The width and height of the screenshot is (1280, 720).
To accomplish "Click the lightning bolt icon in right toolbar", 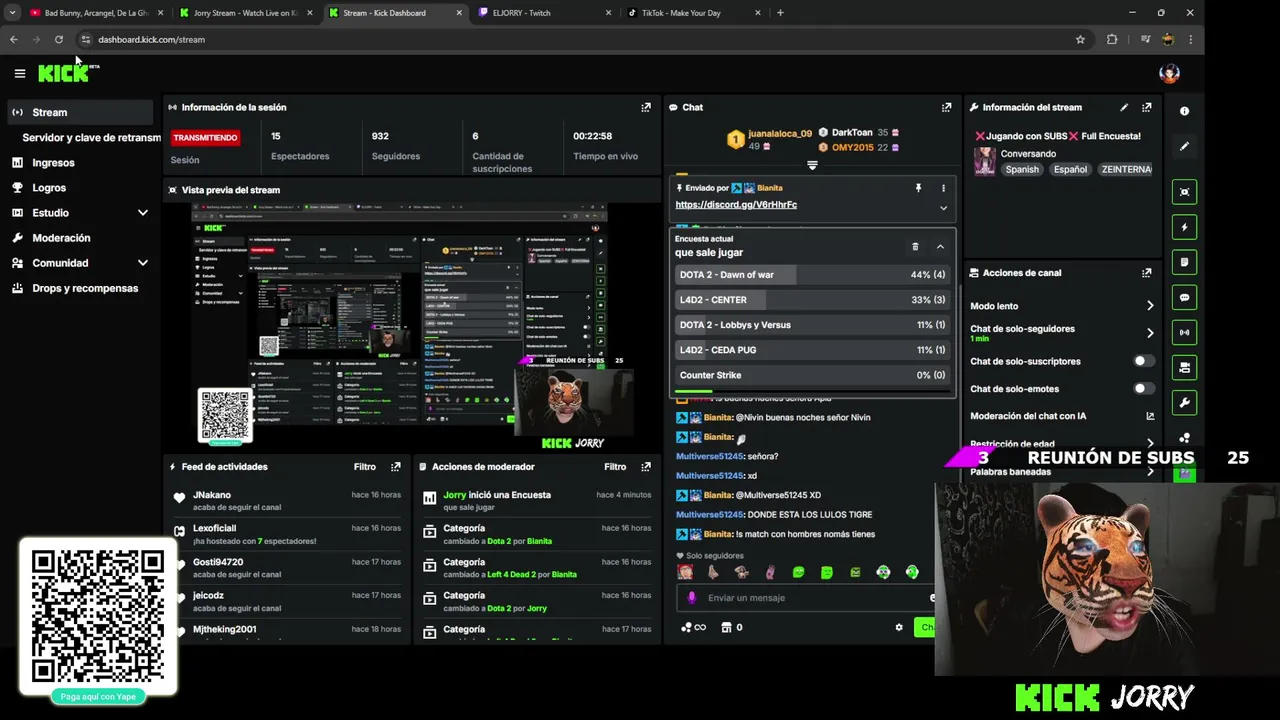I will click(x=1184, y=227).
